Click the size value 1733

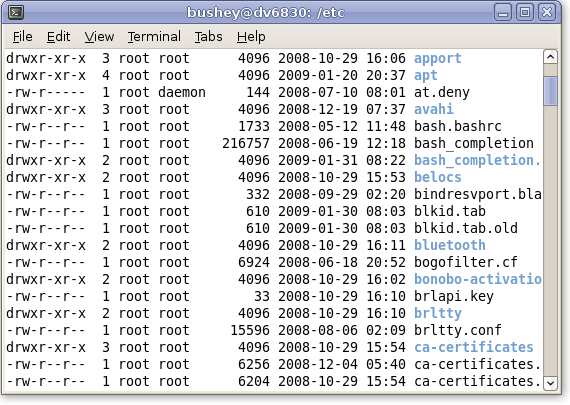(254, 126)
